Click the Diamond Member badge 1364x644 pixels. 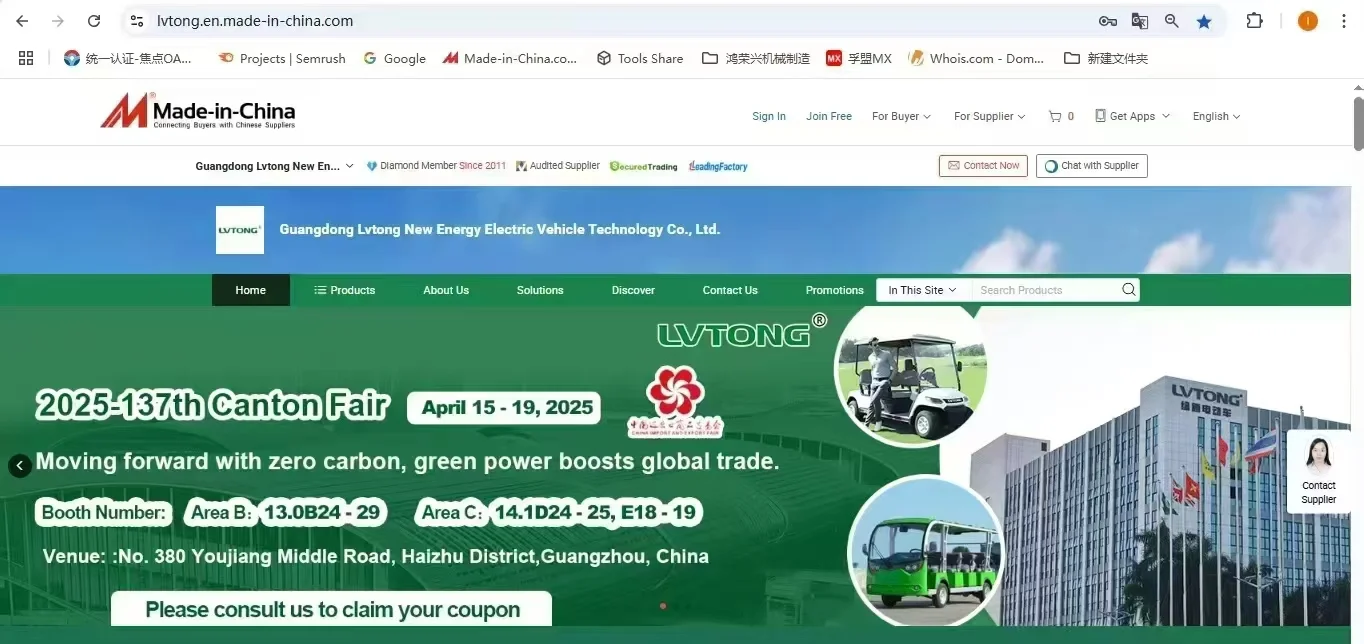pos(436,166)
